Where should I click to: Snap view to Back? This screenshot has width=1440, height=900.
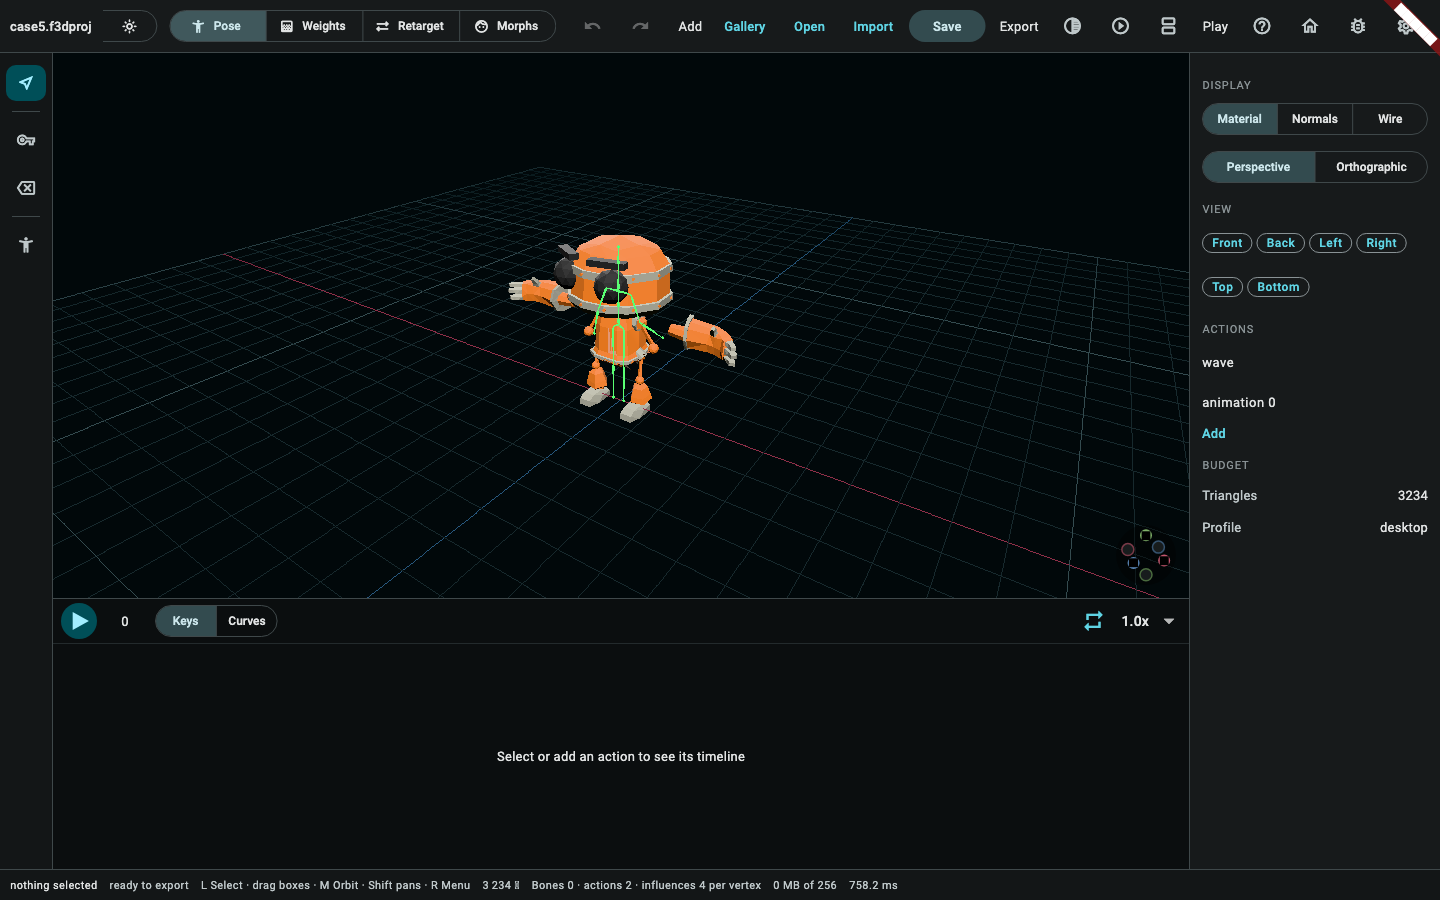pos(1281,243)
